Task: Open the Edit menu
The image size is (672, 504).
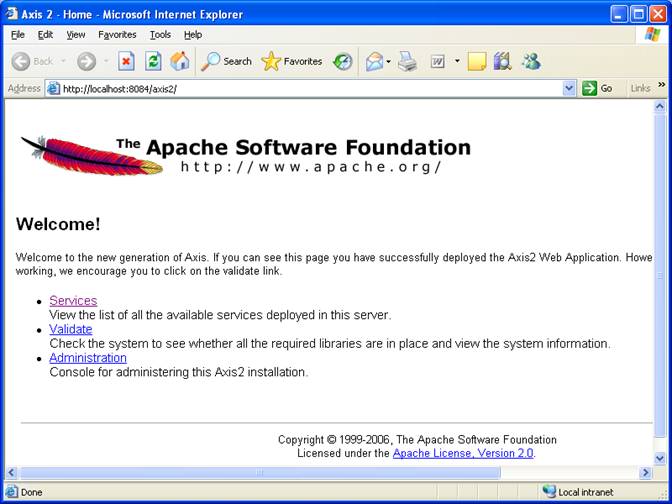Action: (x=45, y=35)
